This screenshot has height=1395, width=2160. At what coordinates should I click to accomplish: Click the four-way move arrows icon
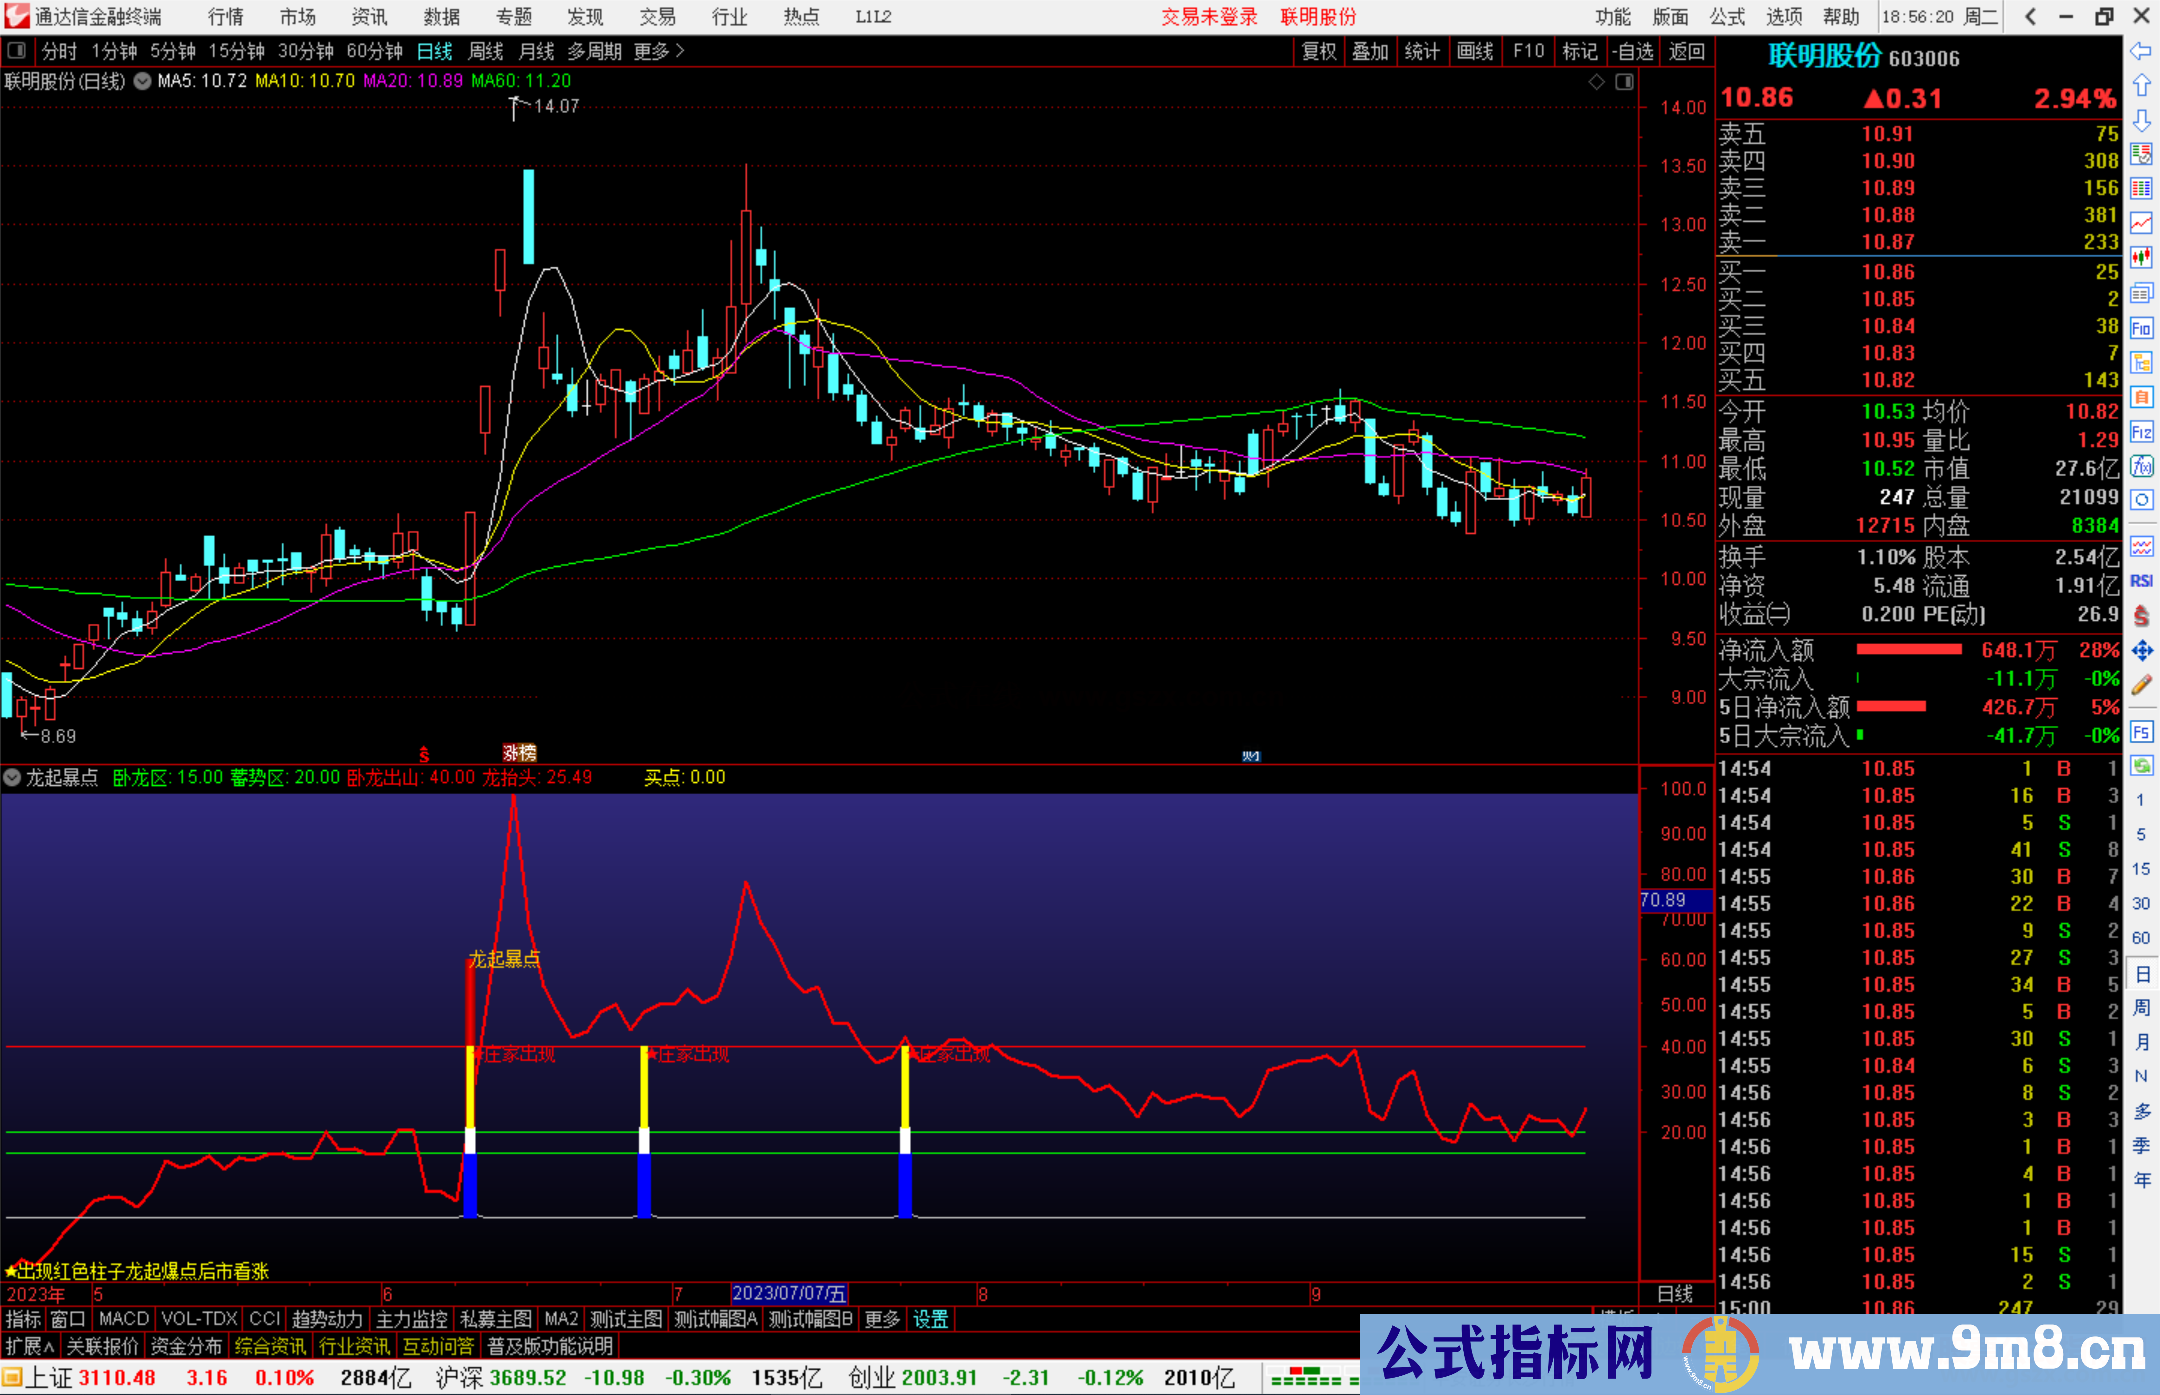(2141, 651)
